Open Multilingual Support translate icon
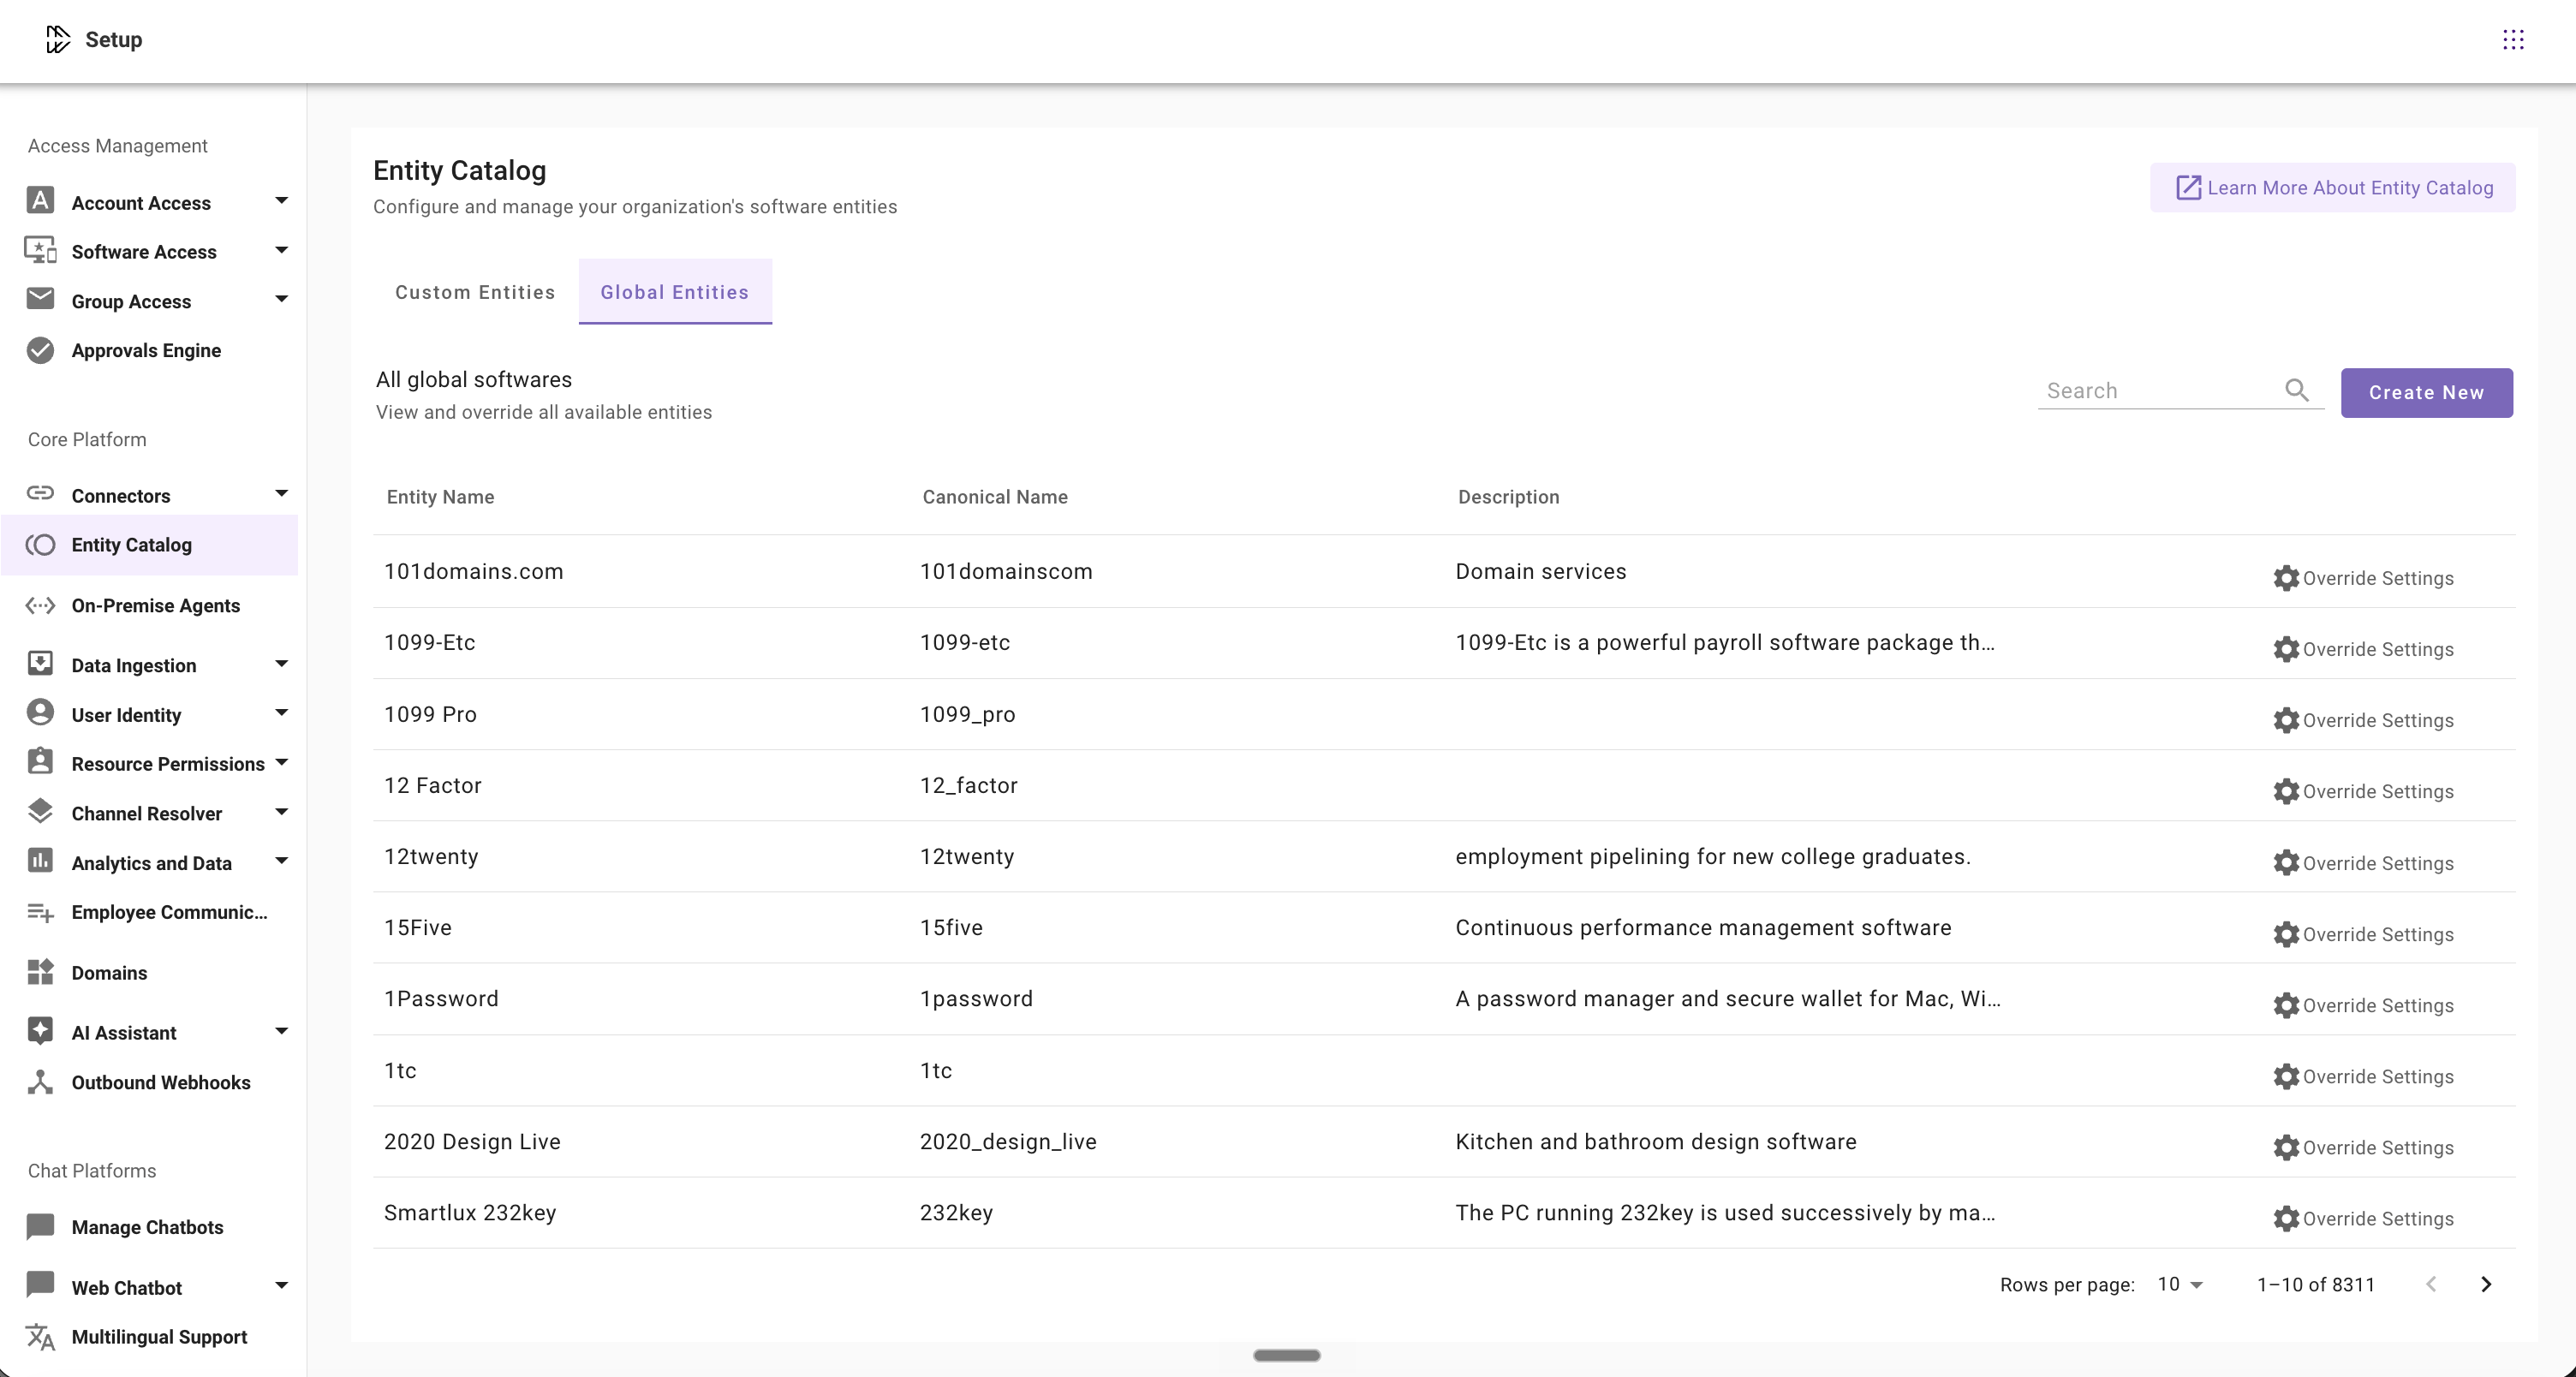2576x1377 pixels. 40,1337
